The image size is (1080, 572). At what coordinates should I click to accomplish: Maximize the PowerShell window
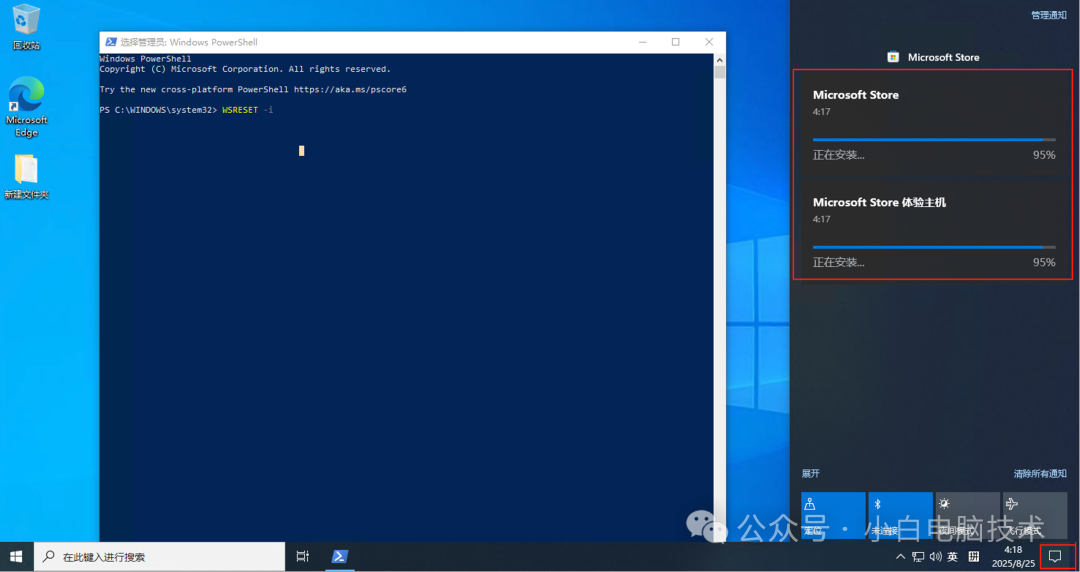click(676, 42)
